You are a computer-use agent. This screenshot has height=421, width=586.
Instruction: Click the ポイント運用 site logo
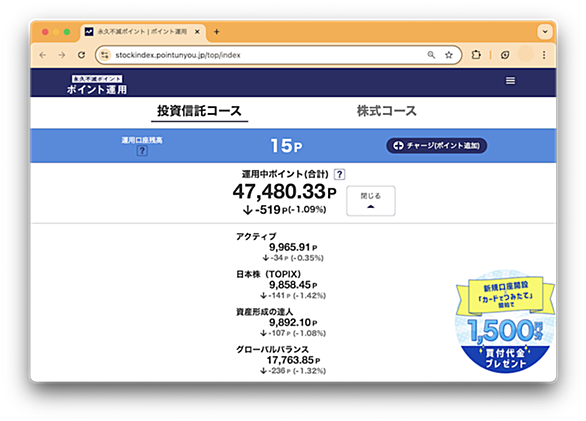97,84
